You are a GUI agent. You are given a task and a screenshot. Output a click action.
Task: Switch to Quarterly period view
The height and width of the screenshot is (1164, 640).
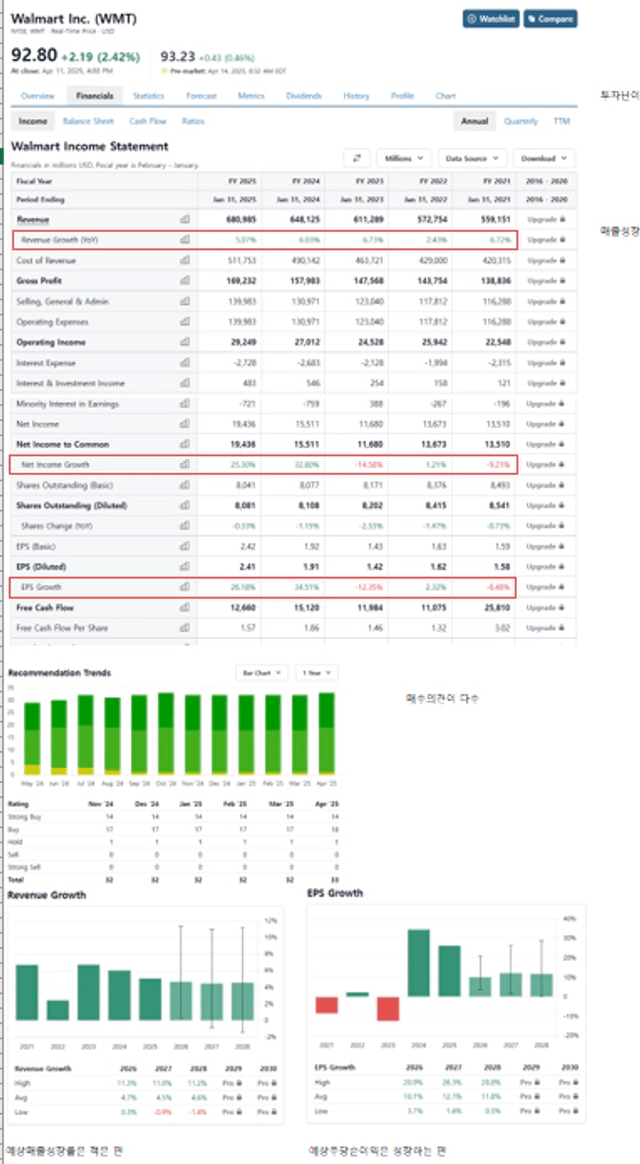520,121
